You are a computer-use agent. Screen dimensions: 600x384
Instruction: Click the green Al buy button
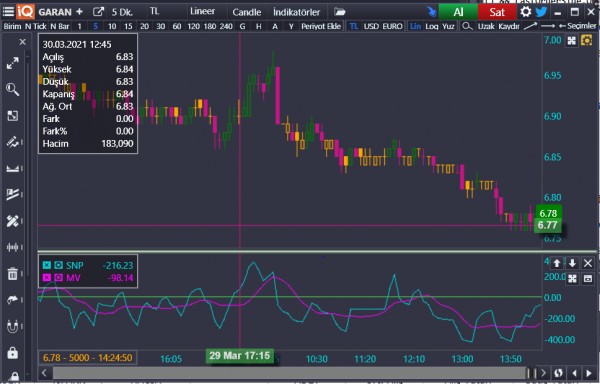(458, 12)
